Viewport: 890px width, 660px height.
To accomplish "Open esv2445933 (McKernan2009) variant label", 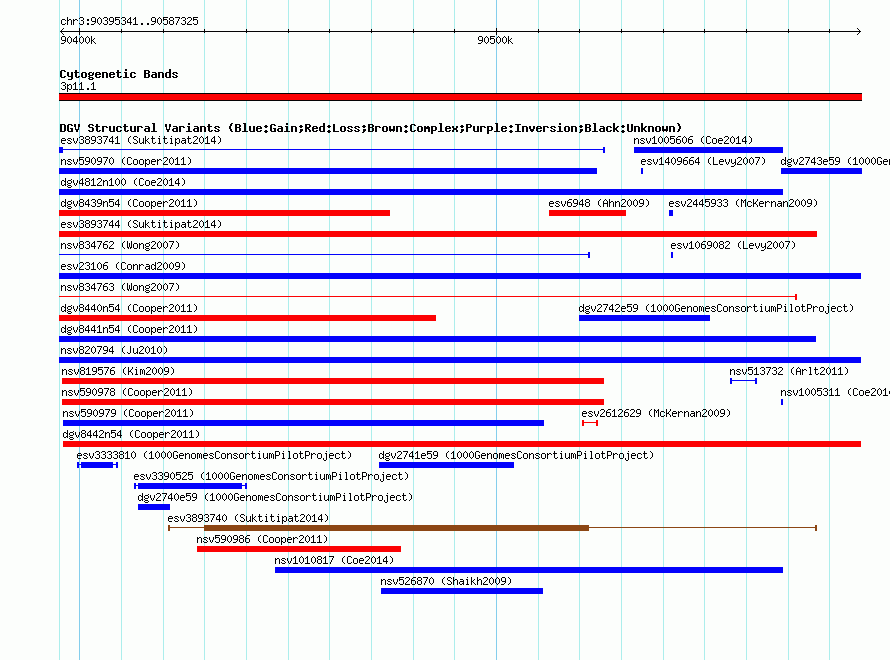I will click(743, 203).
